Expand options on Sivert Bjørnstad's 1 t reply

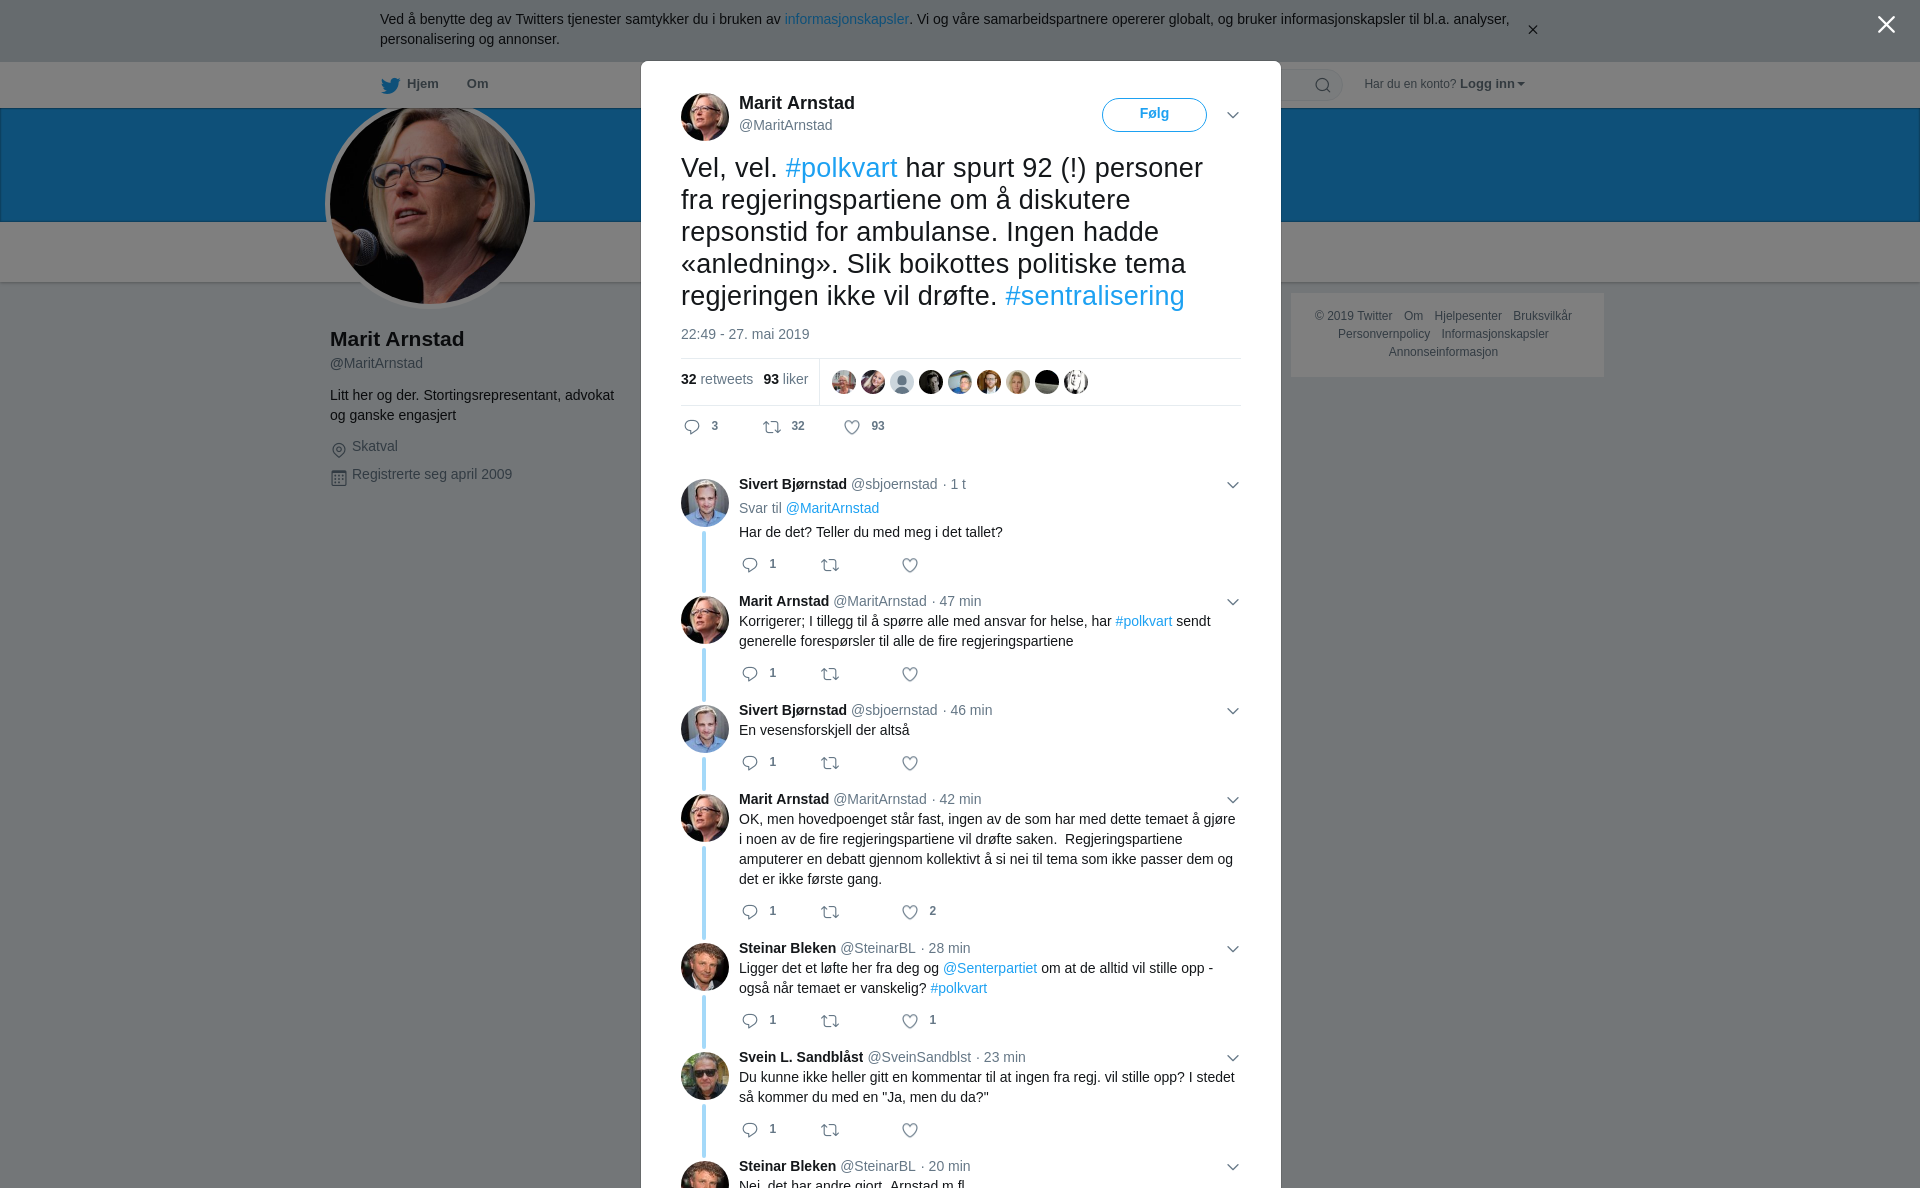pyautogui.click(x=1233, y=485)
